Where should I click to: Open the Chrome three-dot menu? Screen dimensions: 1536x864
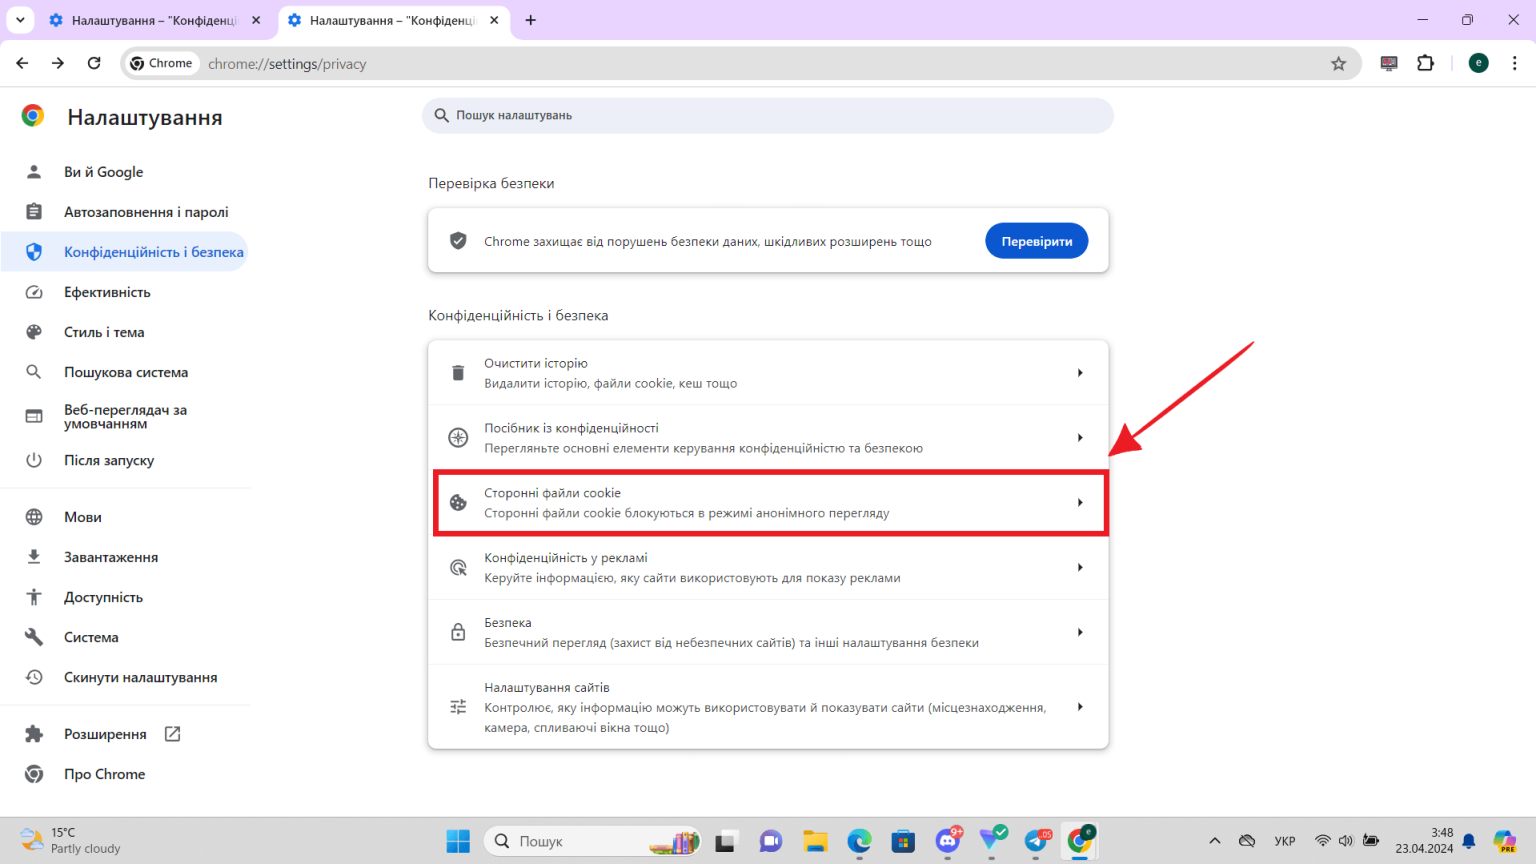[x=1514, y=63]
